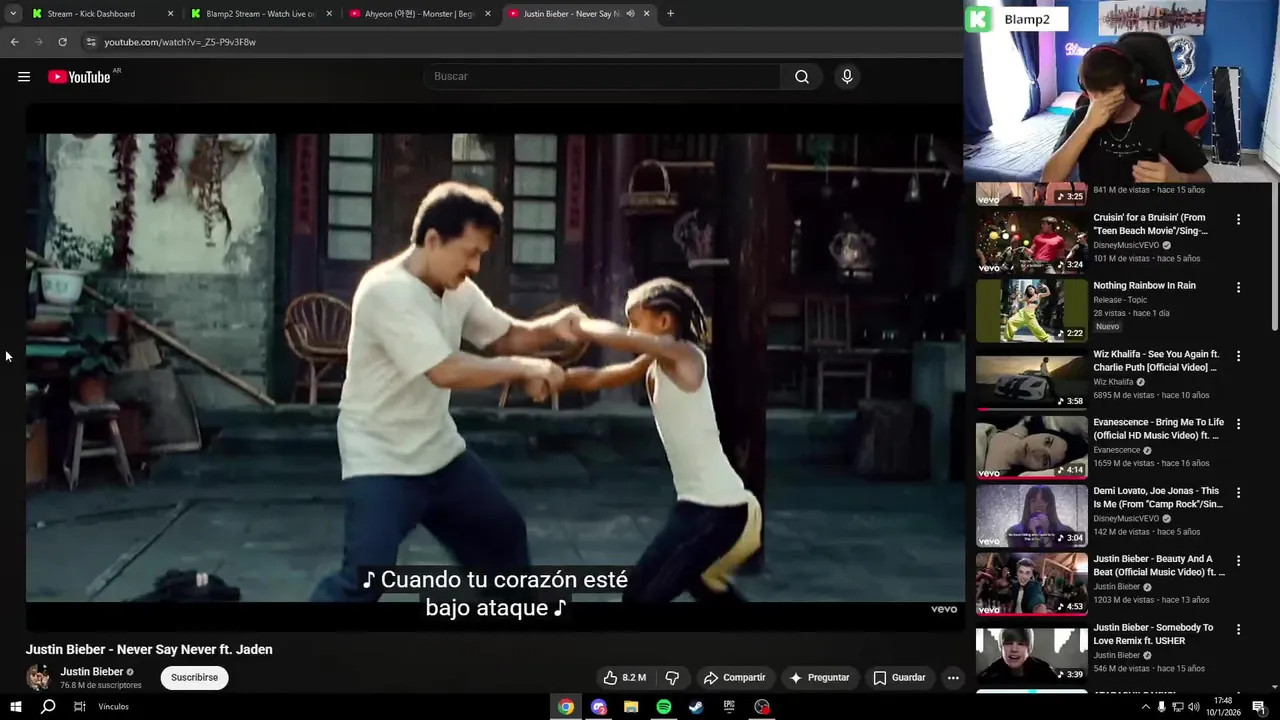Open options menu for Evanescence Bring Me To Life

pos(1238,424)
